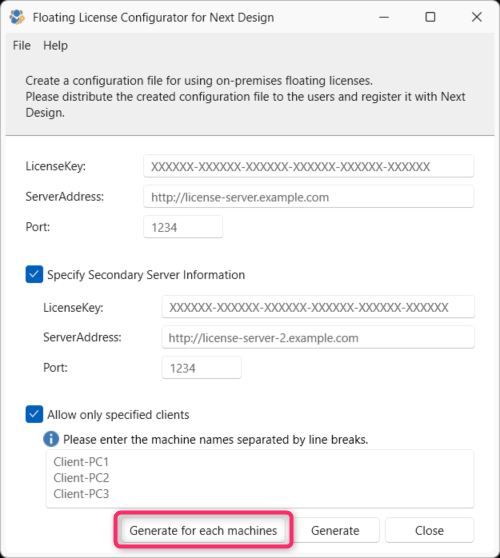500x558 pixels.
Task: Click the app icon in title bar
Action: [17, 17]
